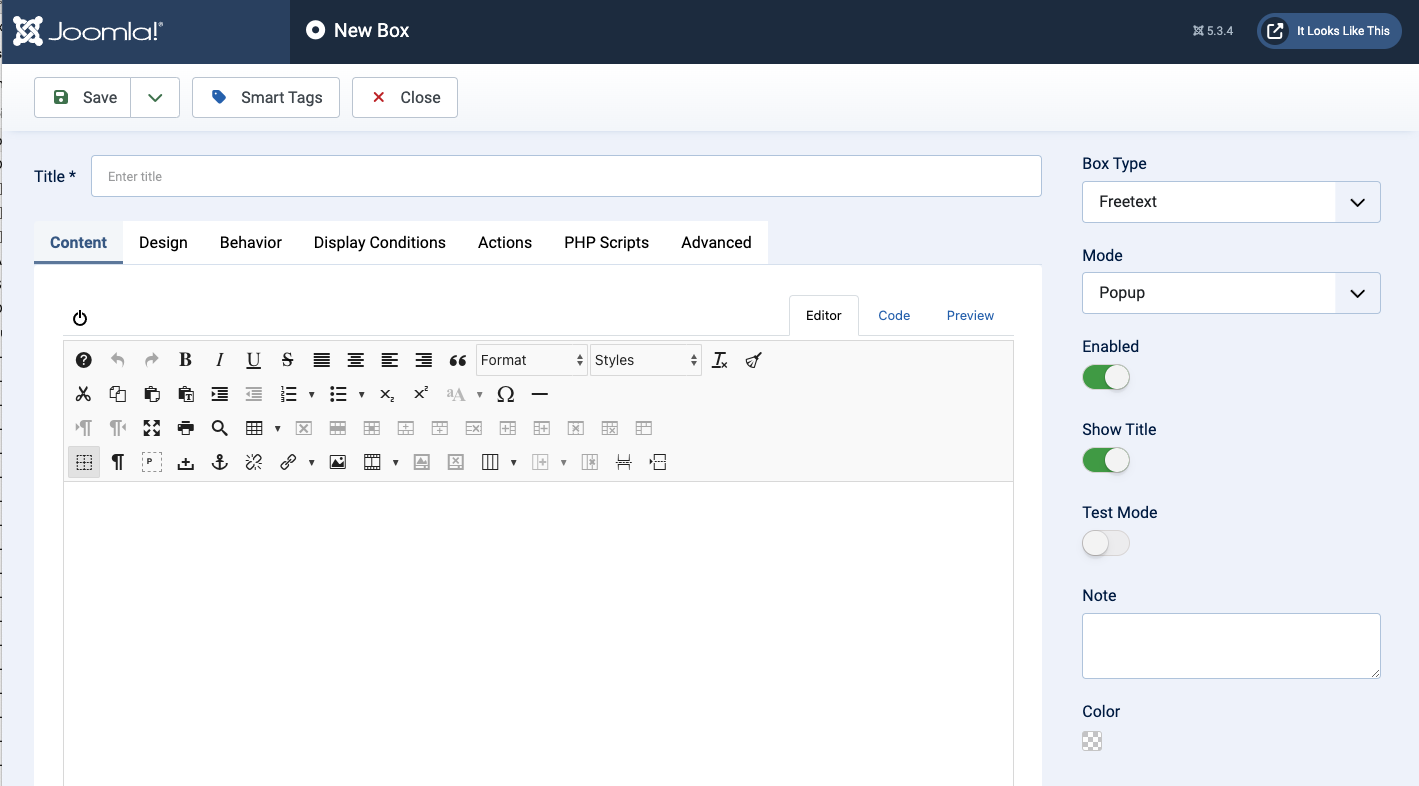This screenshot has width=1419, height=786.
Task: Click the Smart Tags button
Action: (x=266, y=98)
